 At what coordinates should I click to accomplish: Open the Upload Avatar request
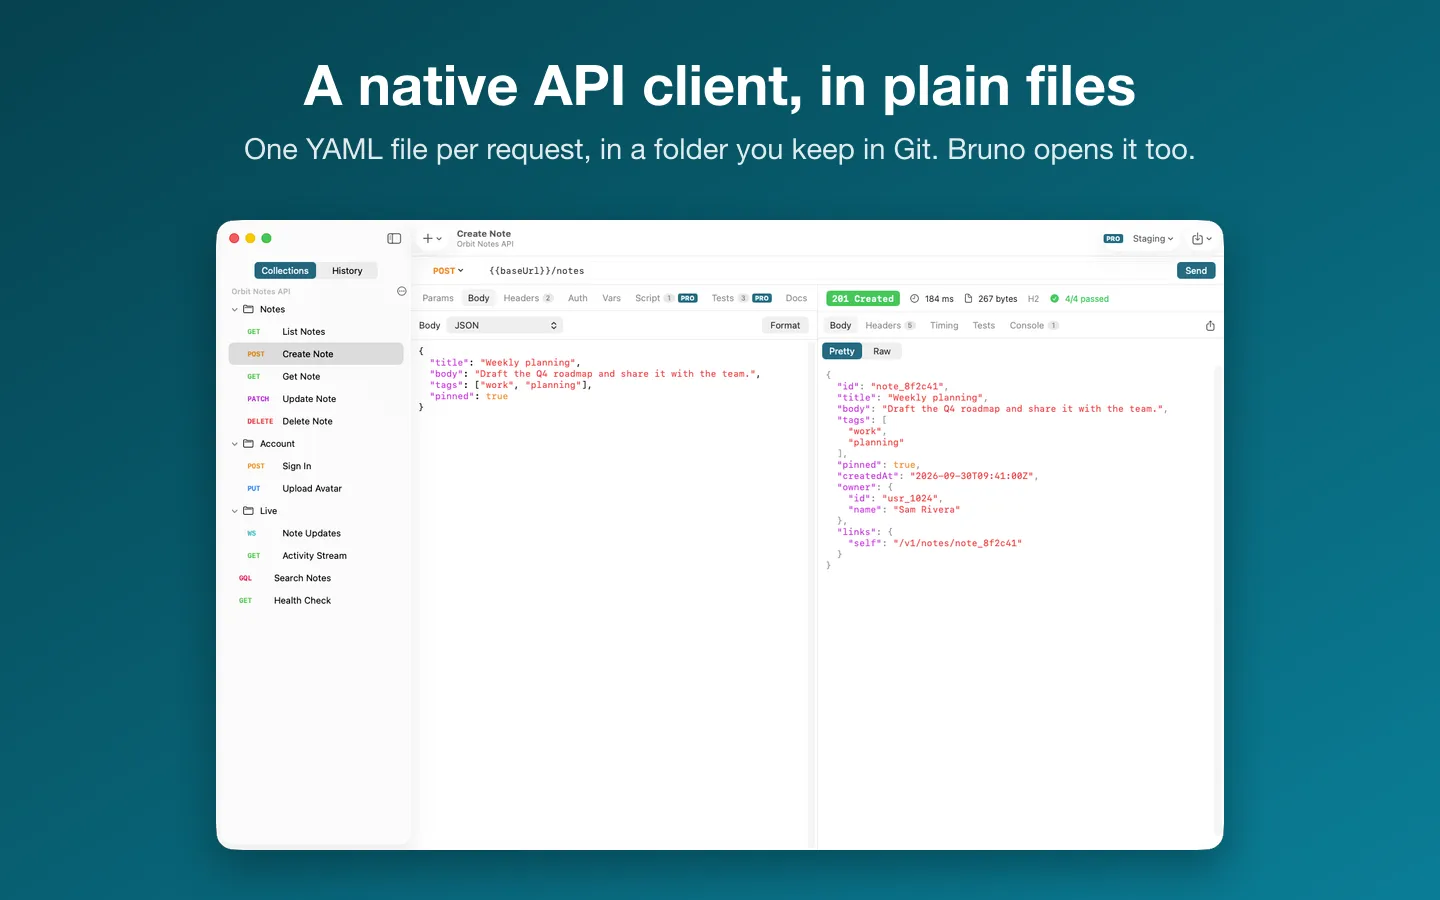316,489
